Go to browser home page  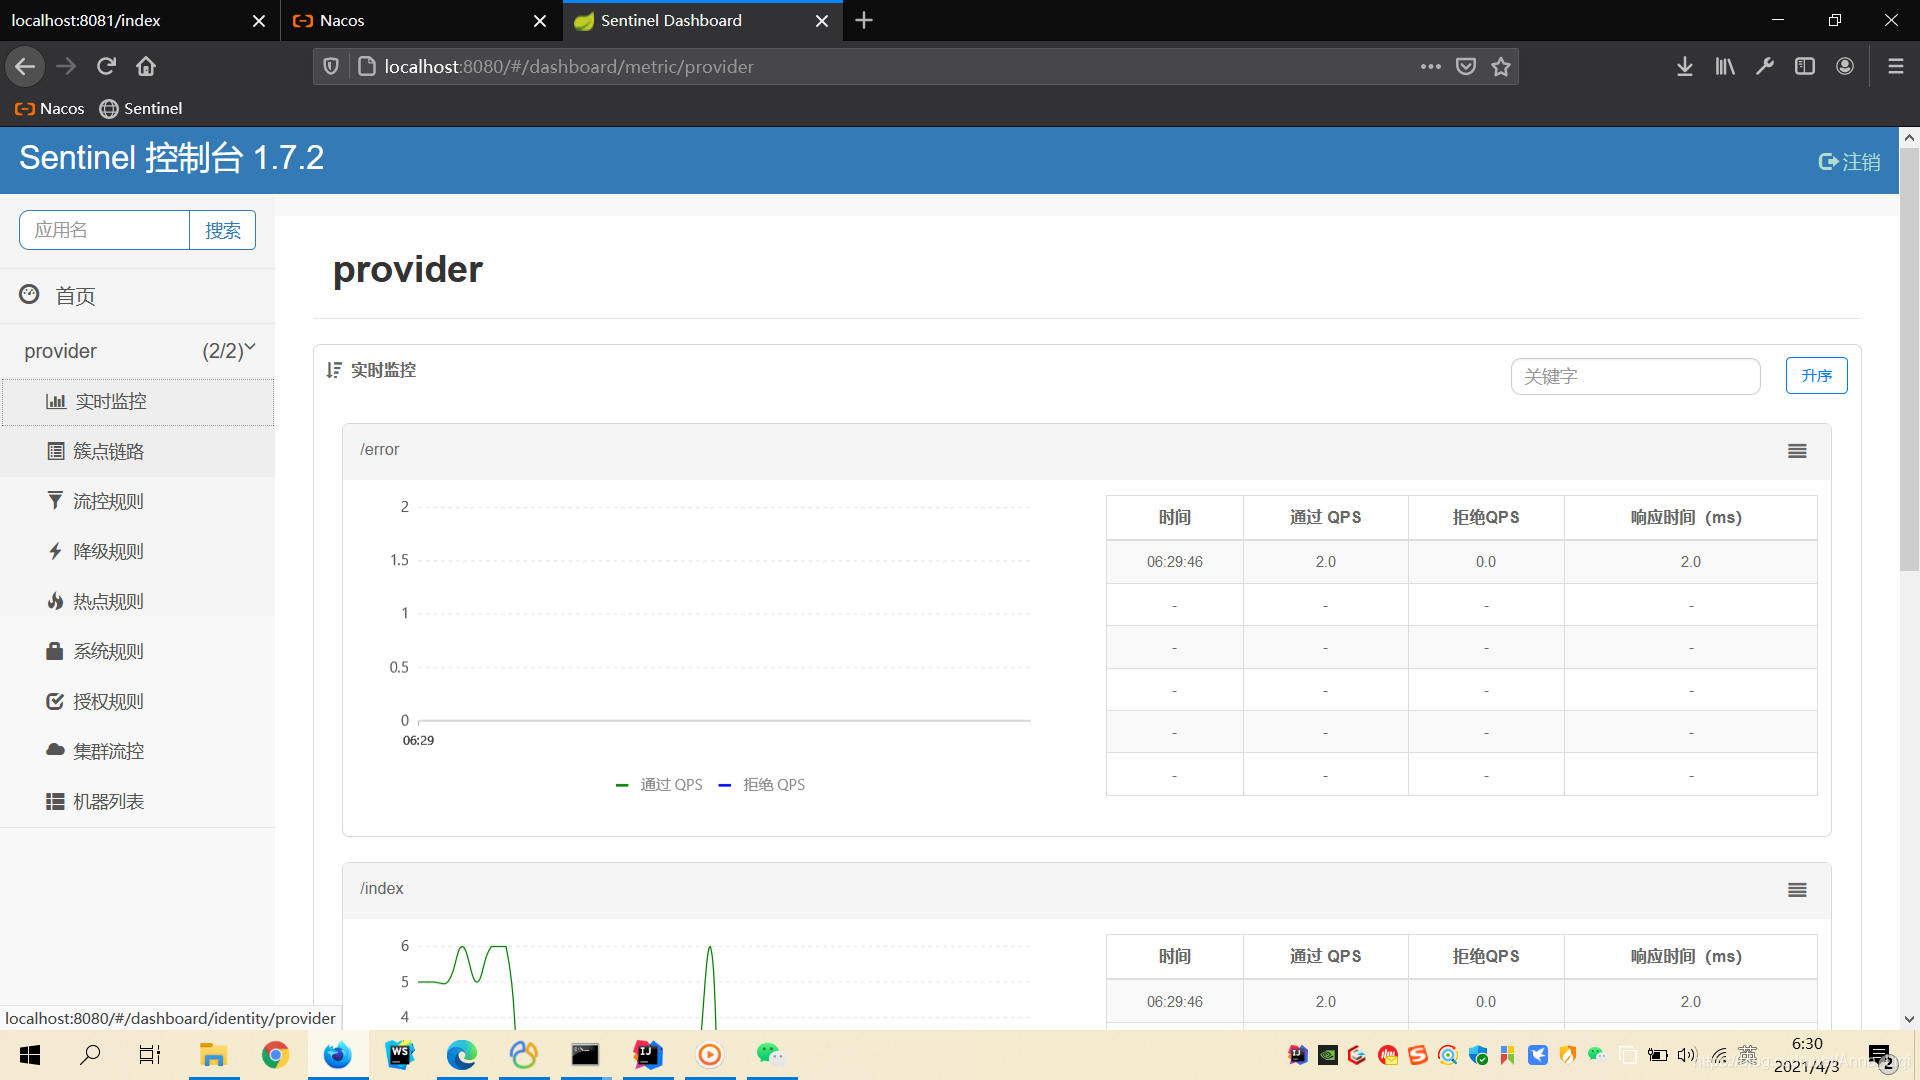tap(146, 66)
